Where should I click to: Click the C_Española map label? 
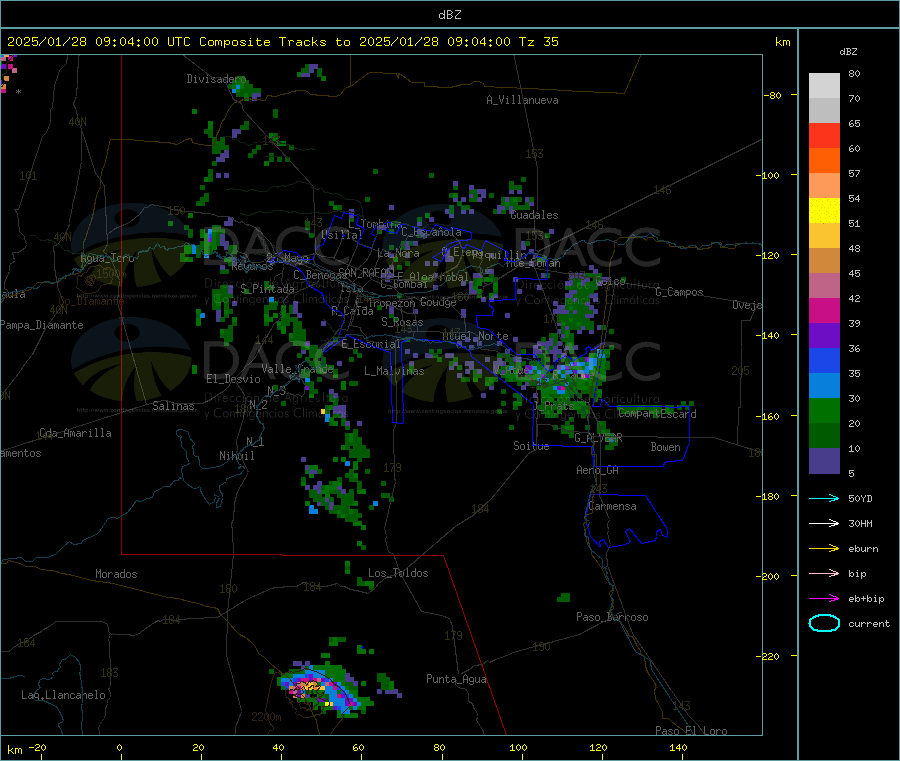431,232
